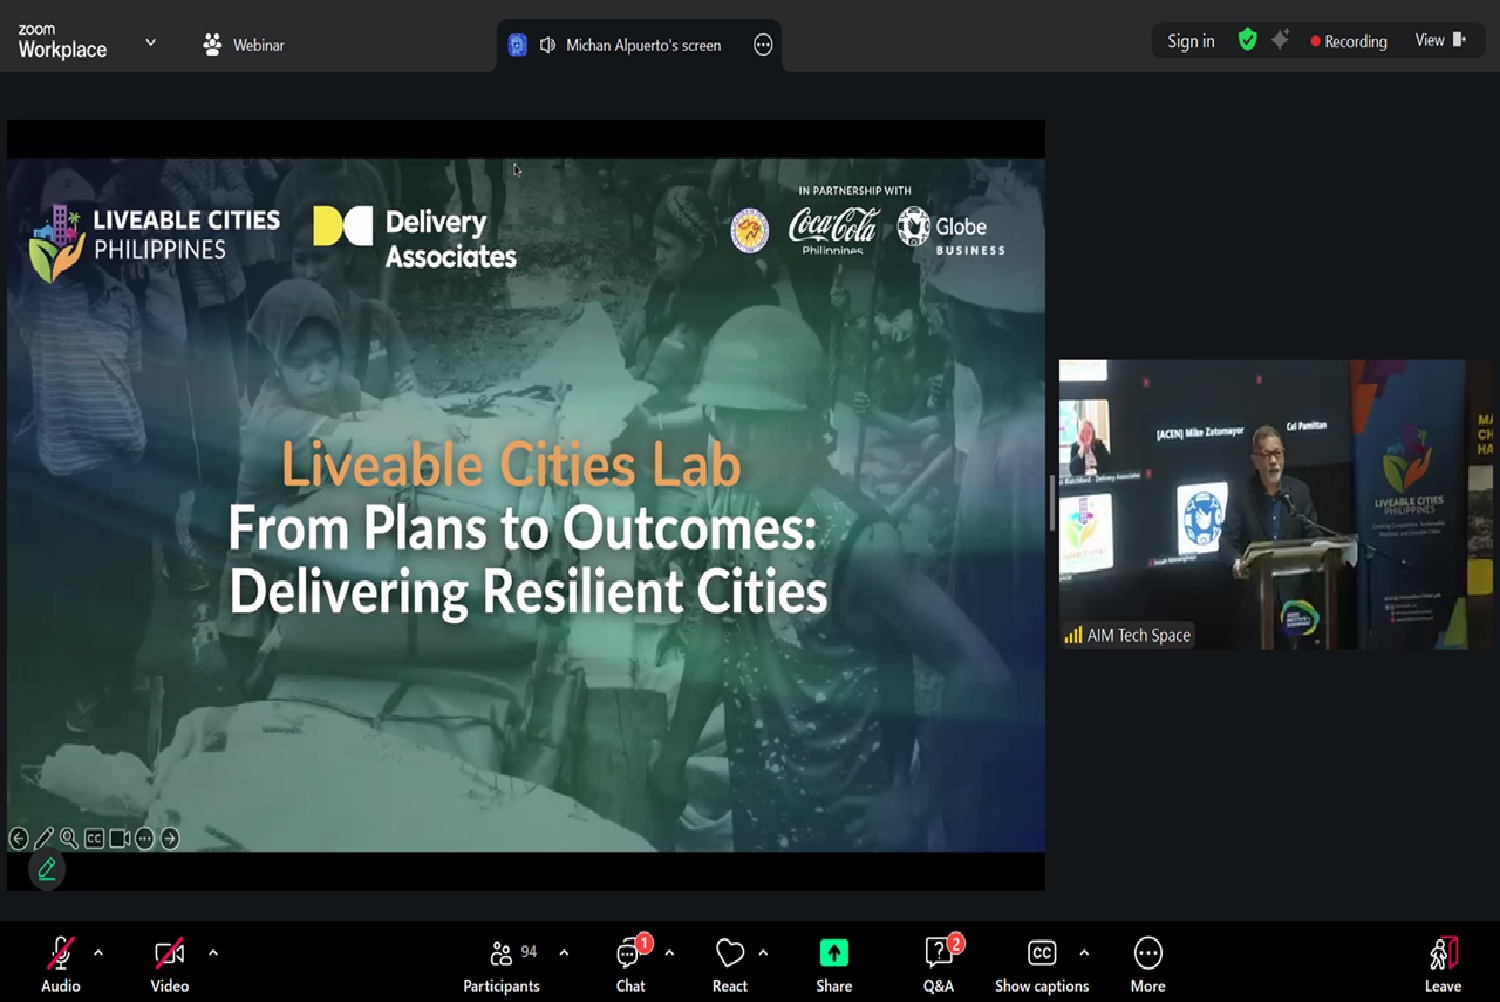1500x1002 pixels.
Task: Open the Participants panel
Action: click(502, 954)
